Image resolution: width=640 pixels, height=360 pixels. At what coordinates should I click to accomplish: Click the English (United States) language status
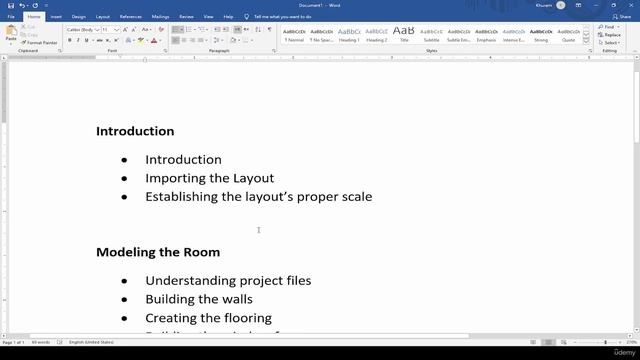[x=91, y=342]
